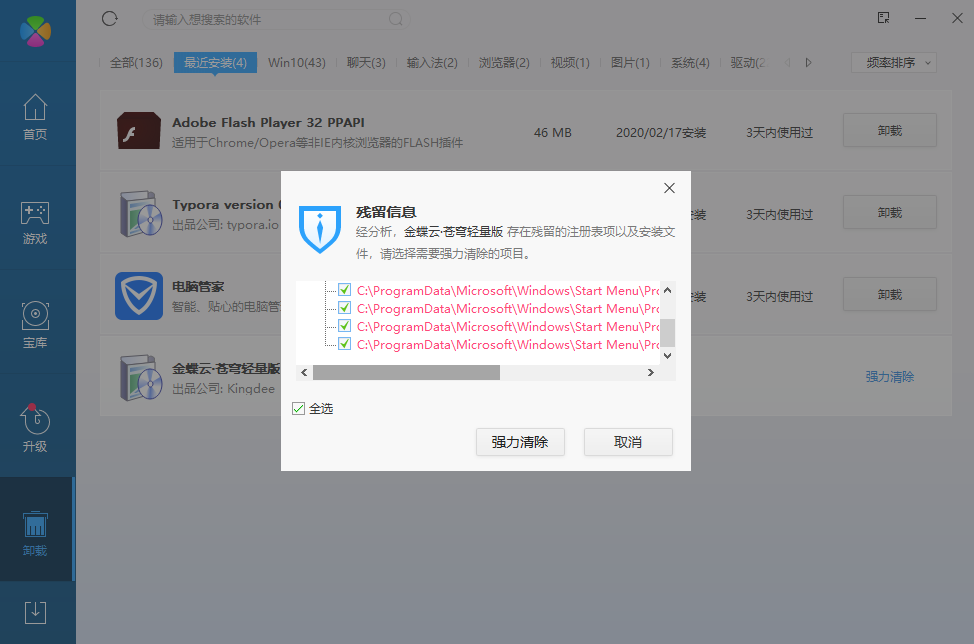This screenshot has width=974, height=644.
Task: Open the 频率排序 sort dropdown
Action: [893, 63]
